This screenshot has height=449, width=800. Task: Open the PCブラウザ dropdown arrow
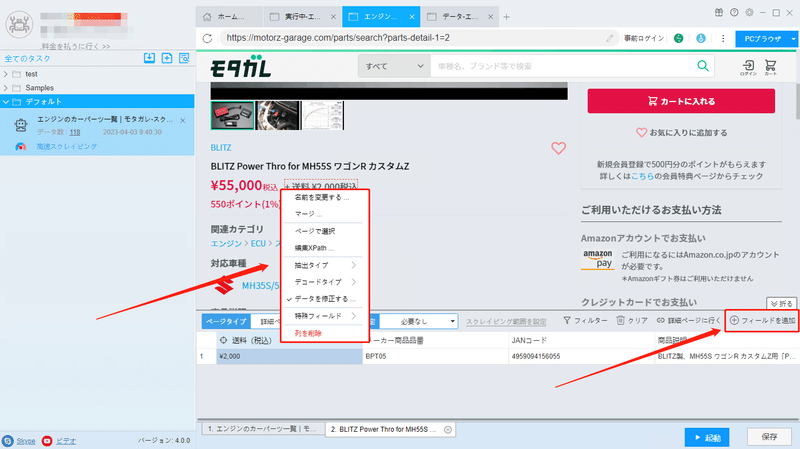pos(793,39)
